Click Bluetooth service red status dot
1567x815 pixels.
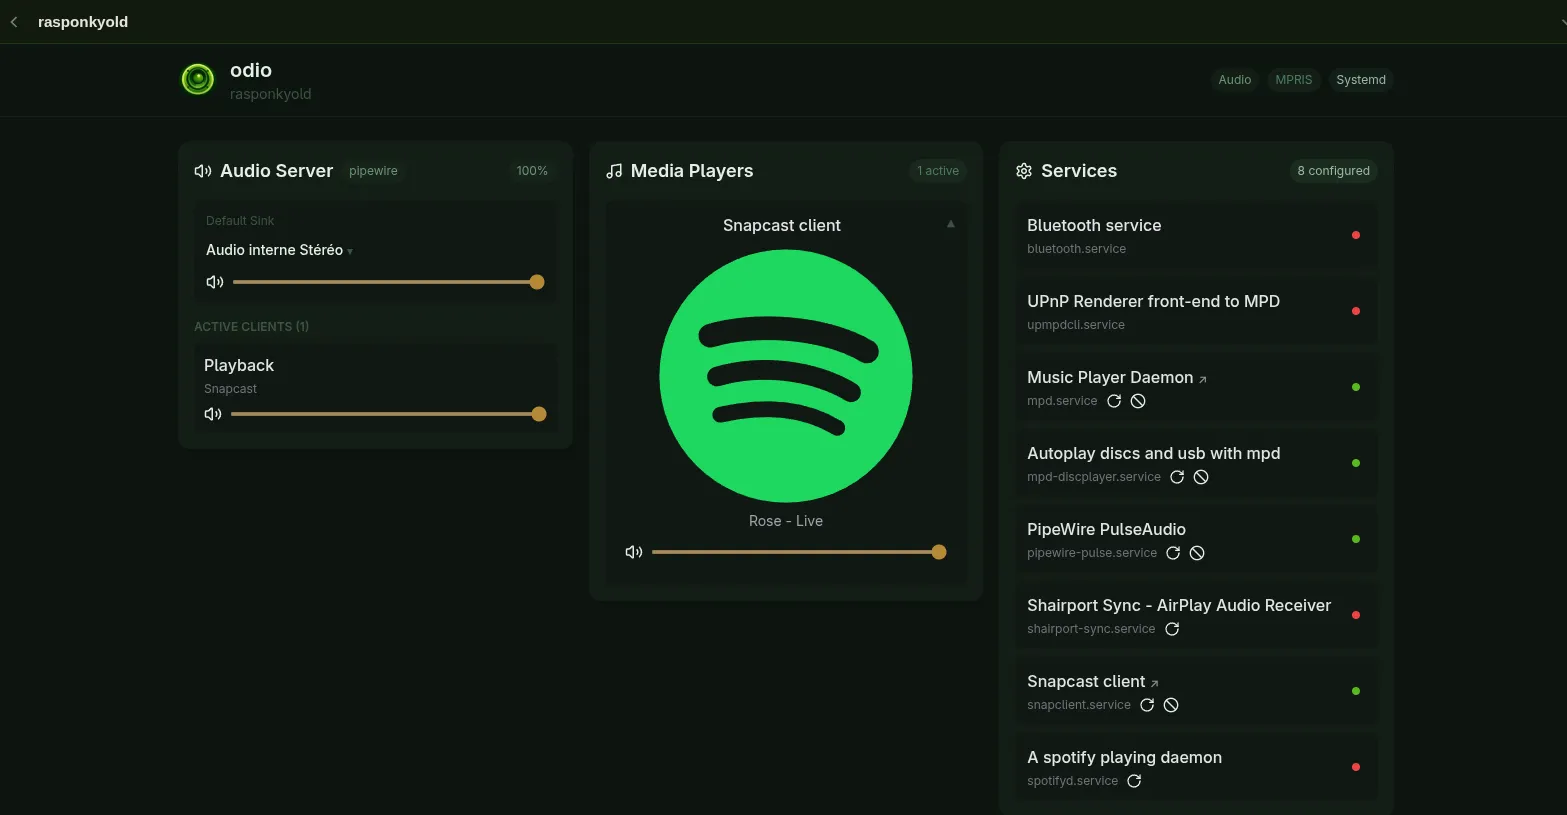(1356, 235)
